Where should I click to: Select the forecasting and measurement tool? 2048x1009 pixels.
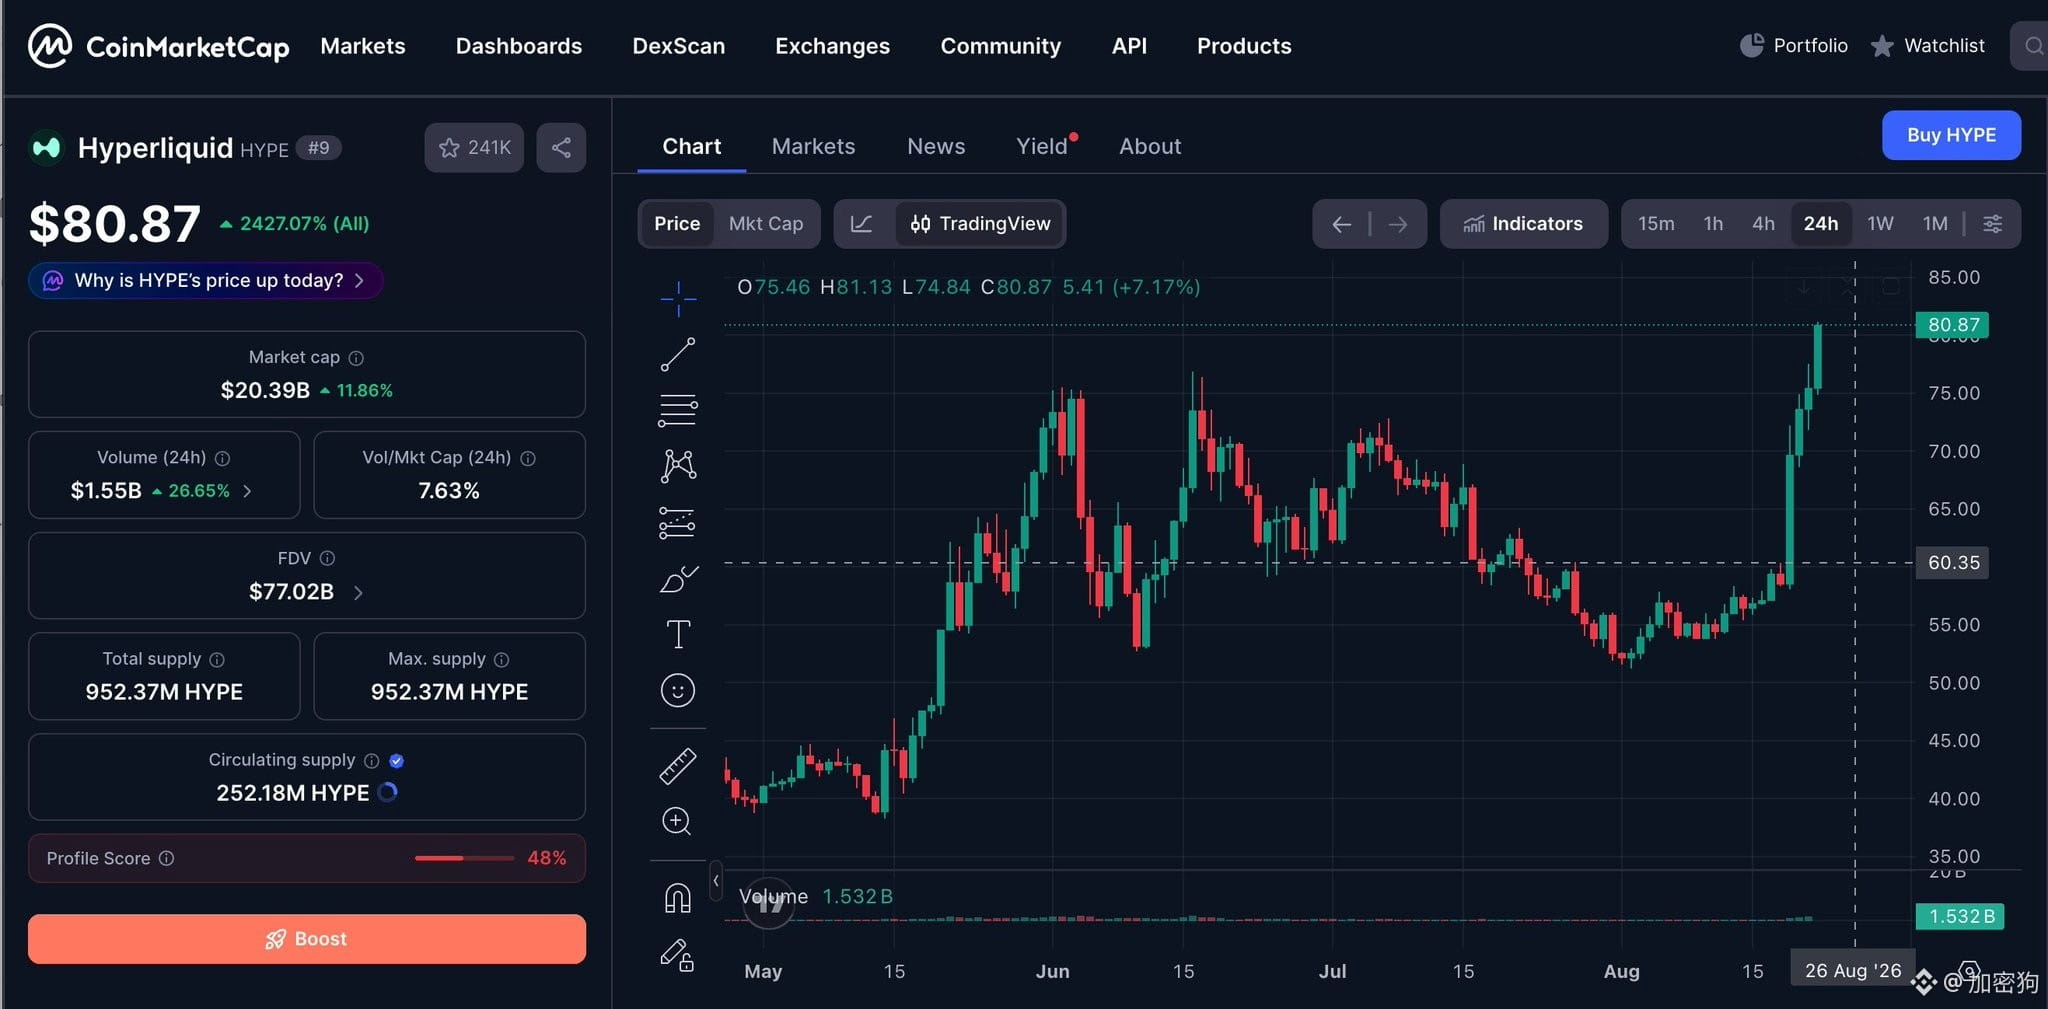pos(678,522)
